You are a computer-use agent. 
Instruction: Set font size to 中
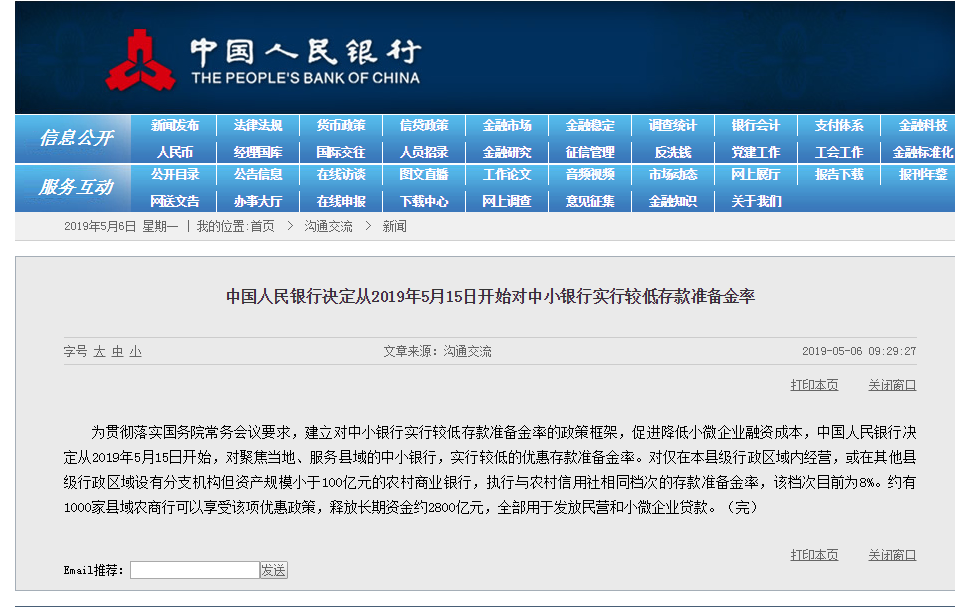[118, 351]
